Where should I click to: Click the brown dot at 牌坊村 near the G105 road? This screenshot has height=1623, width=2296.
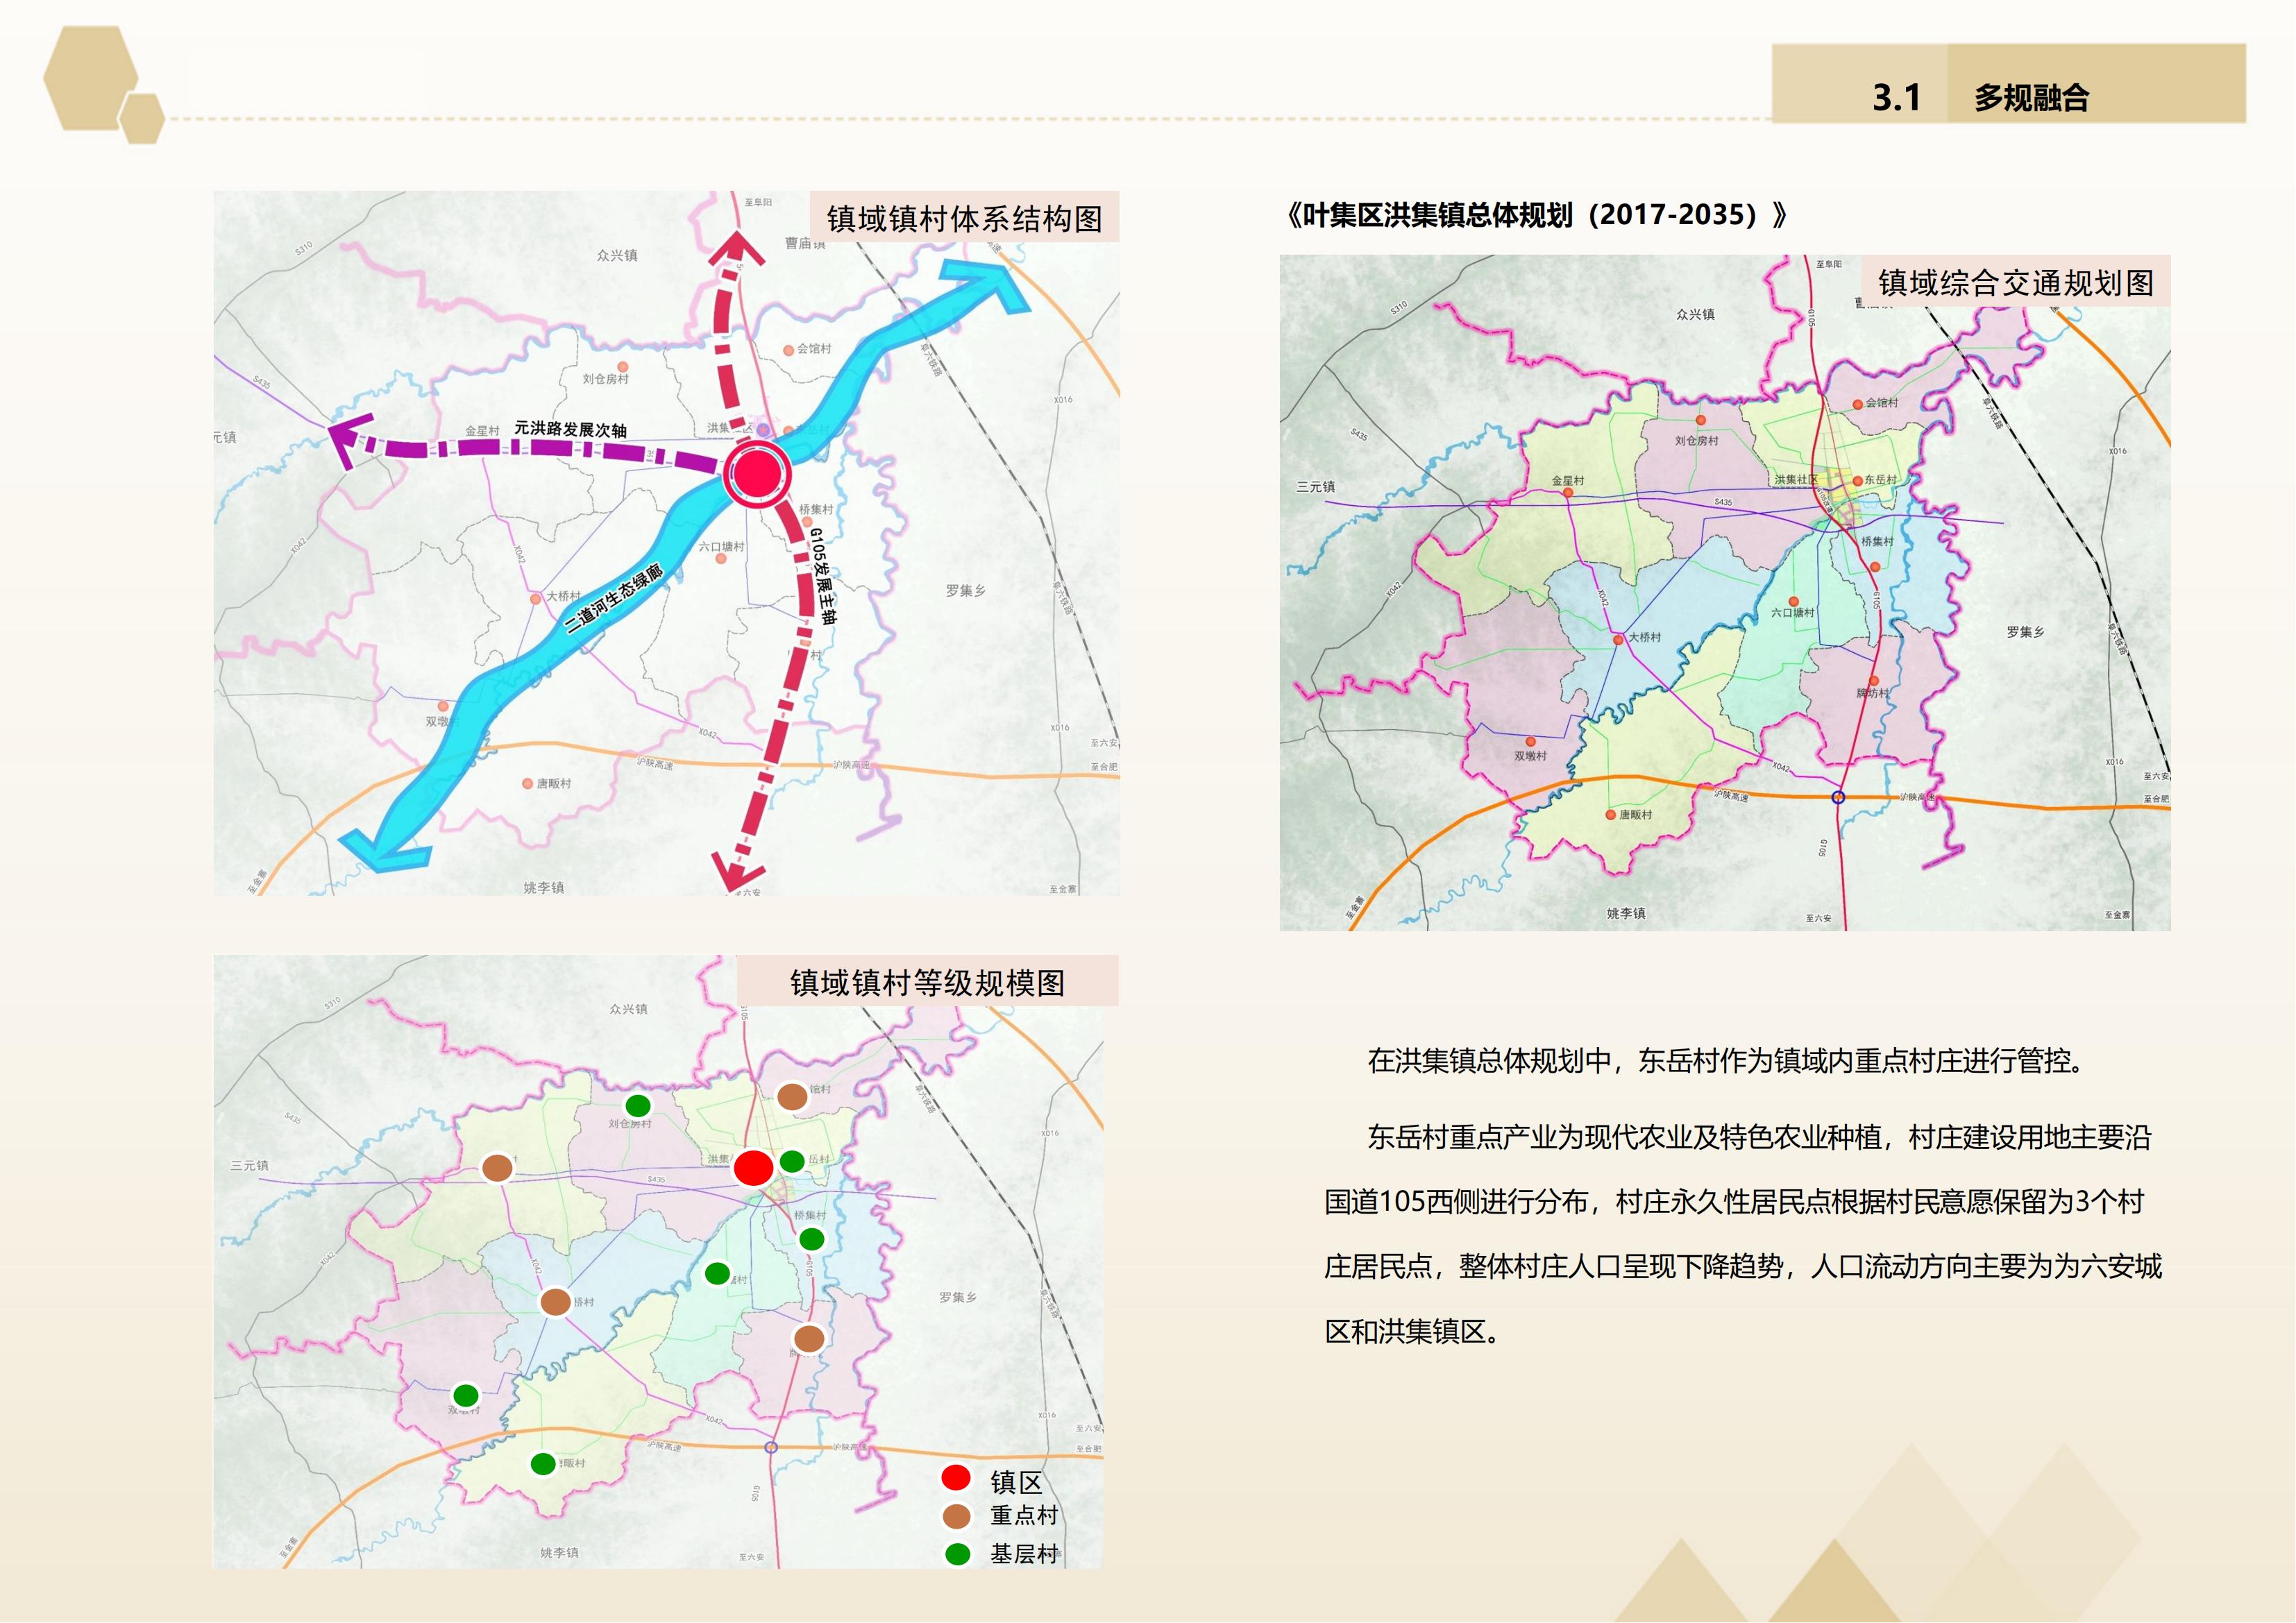point(809,1338)
